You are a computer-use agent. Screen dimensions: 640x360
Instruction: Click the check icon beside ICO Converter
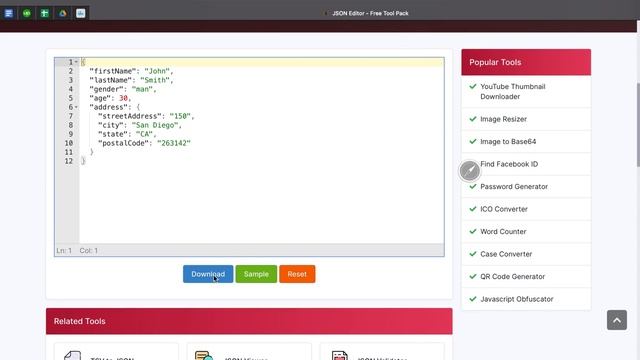pyautogui.click(x=473, y=209)
